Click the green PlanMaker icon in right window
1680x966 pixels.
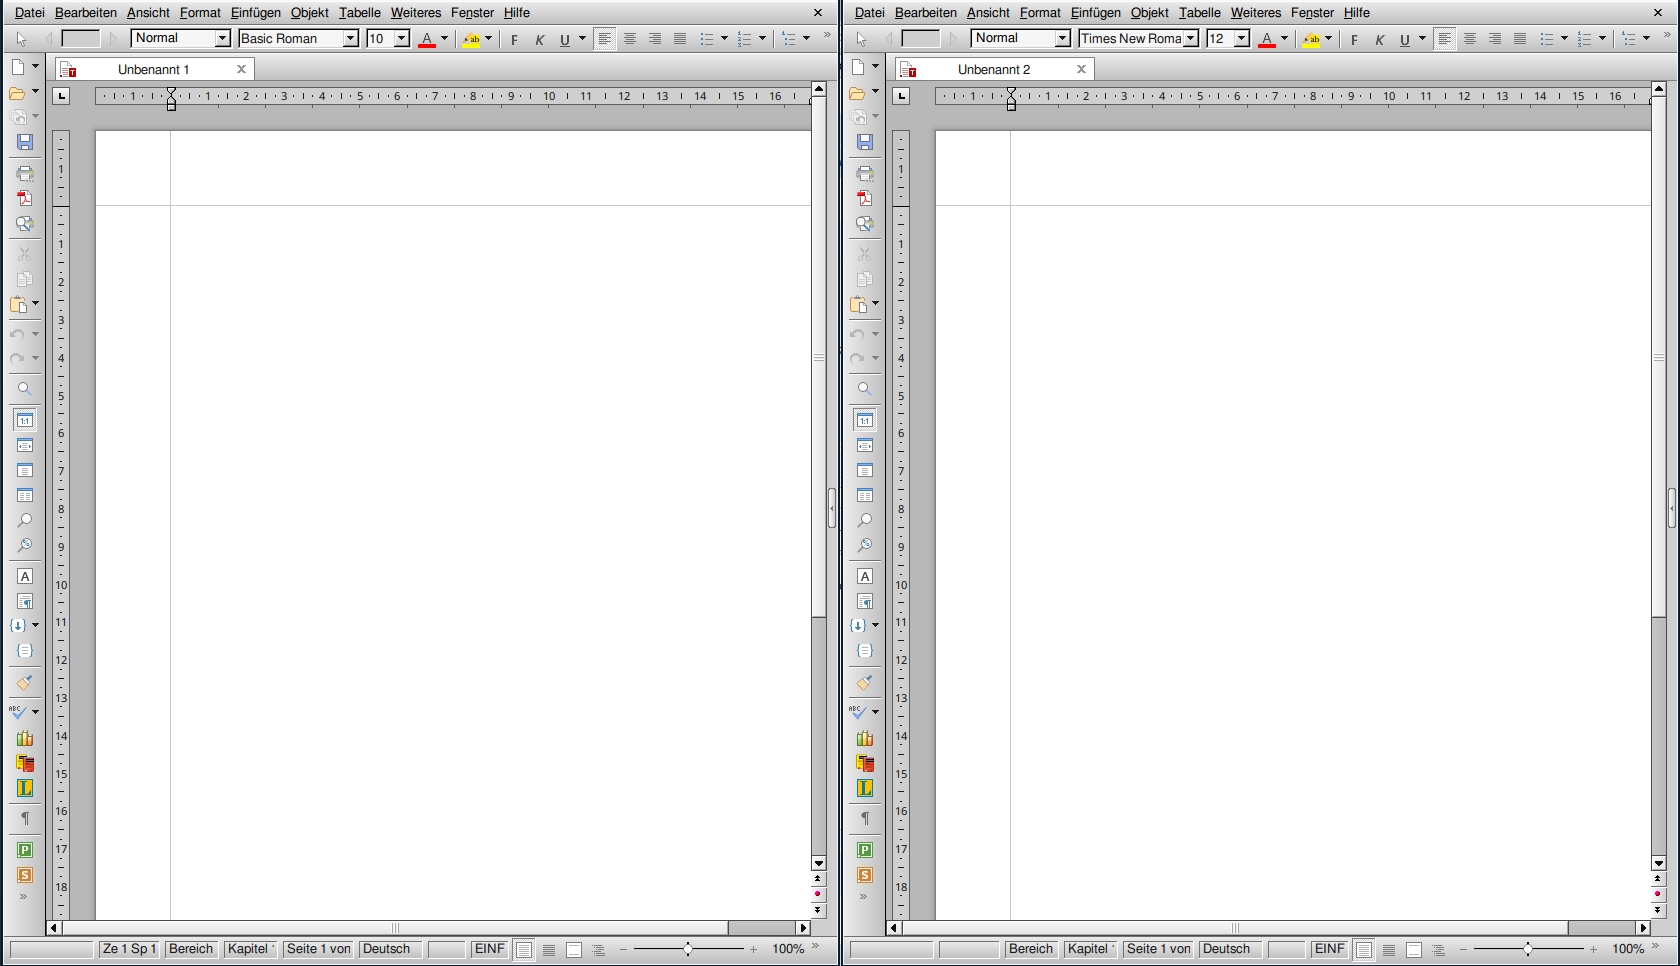(865, 850)
